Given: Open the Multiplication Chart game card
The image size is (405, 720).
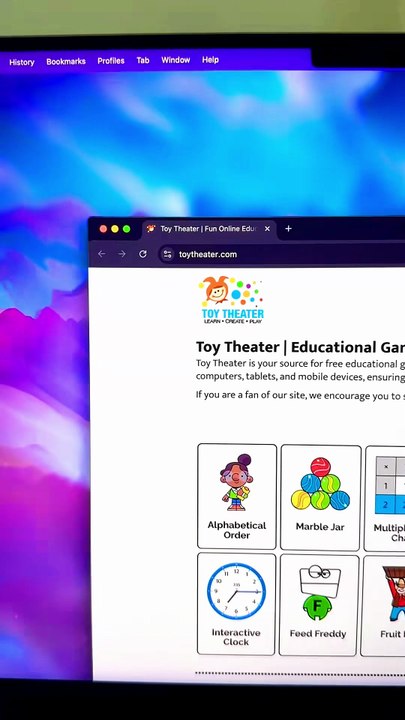Looking at the screenshot, I should point(385,498).
